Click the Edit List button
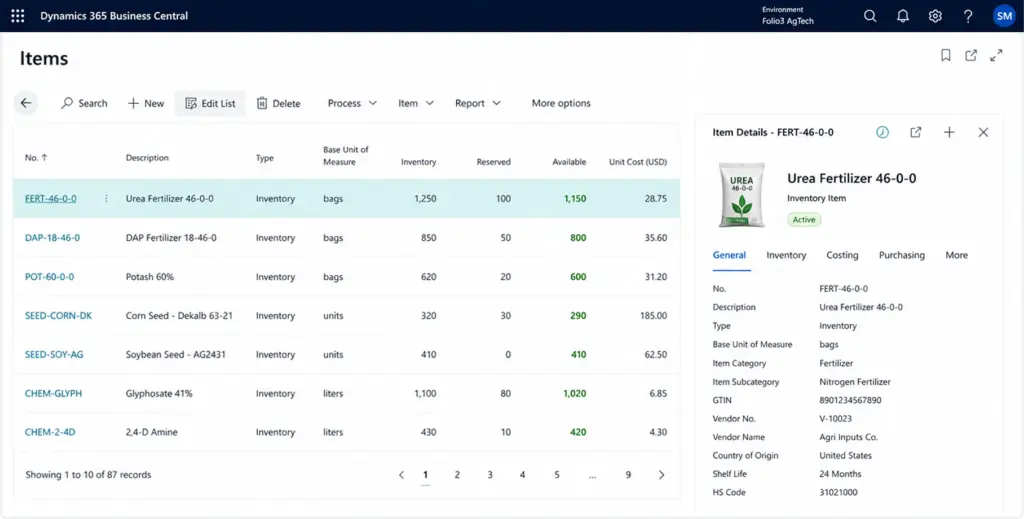Screen dimensions: 1024x519 [x=210, y=103]
